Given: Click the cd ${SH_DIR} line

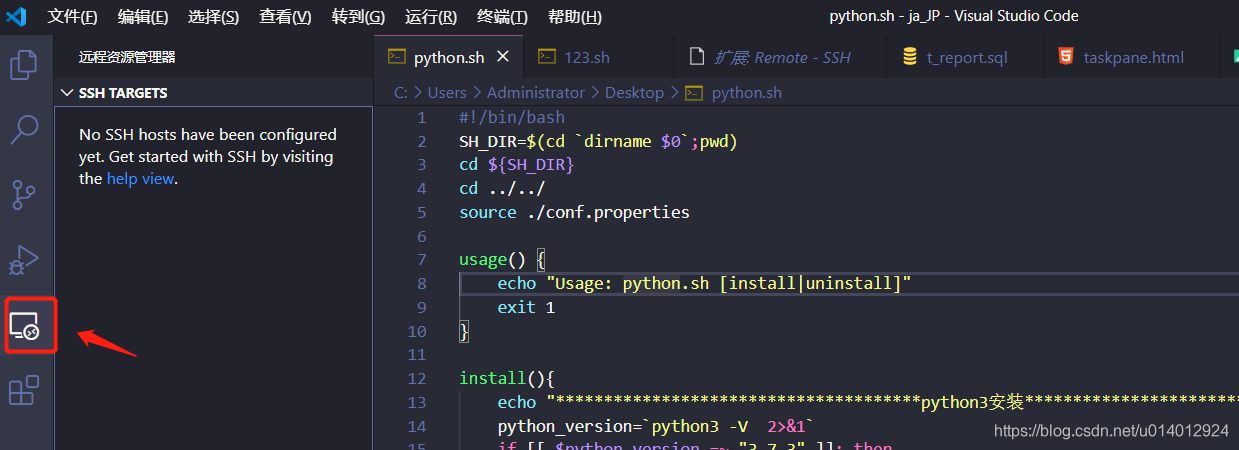Looking at the screenshot, I should click(517, 165).
